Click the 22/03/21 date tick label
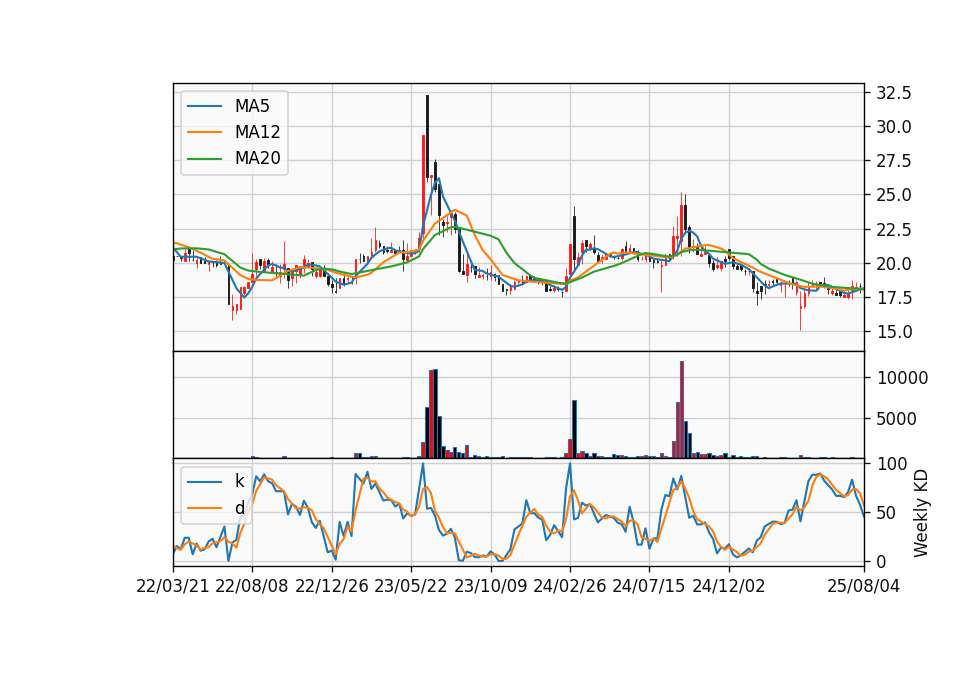The width and height of the screenshot is (960, 690). tap(173, 586)
